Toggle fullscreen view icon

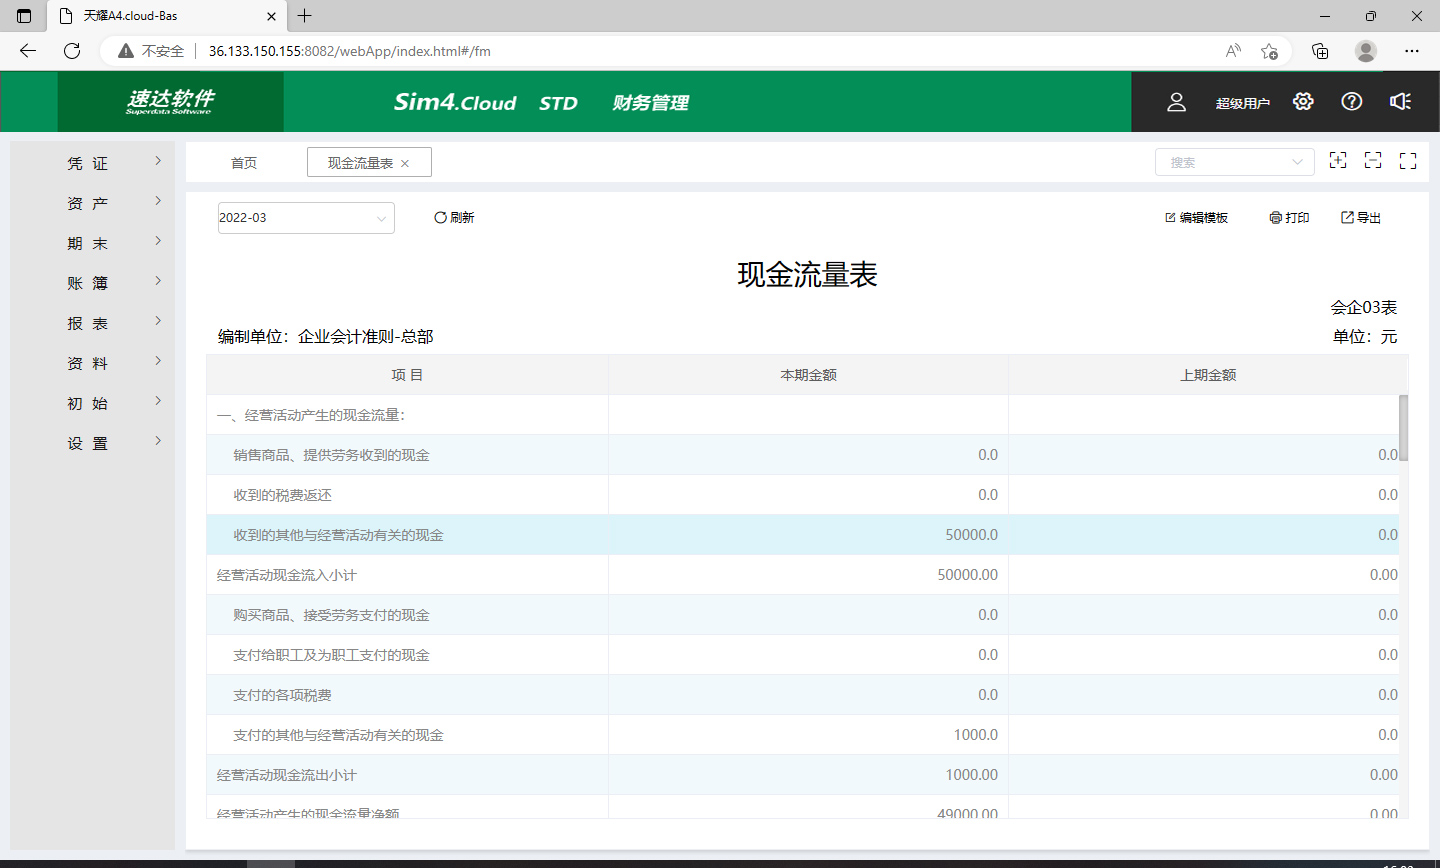[x=1408, y=161]
